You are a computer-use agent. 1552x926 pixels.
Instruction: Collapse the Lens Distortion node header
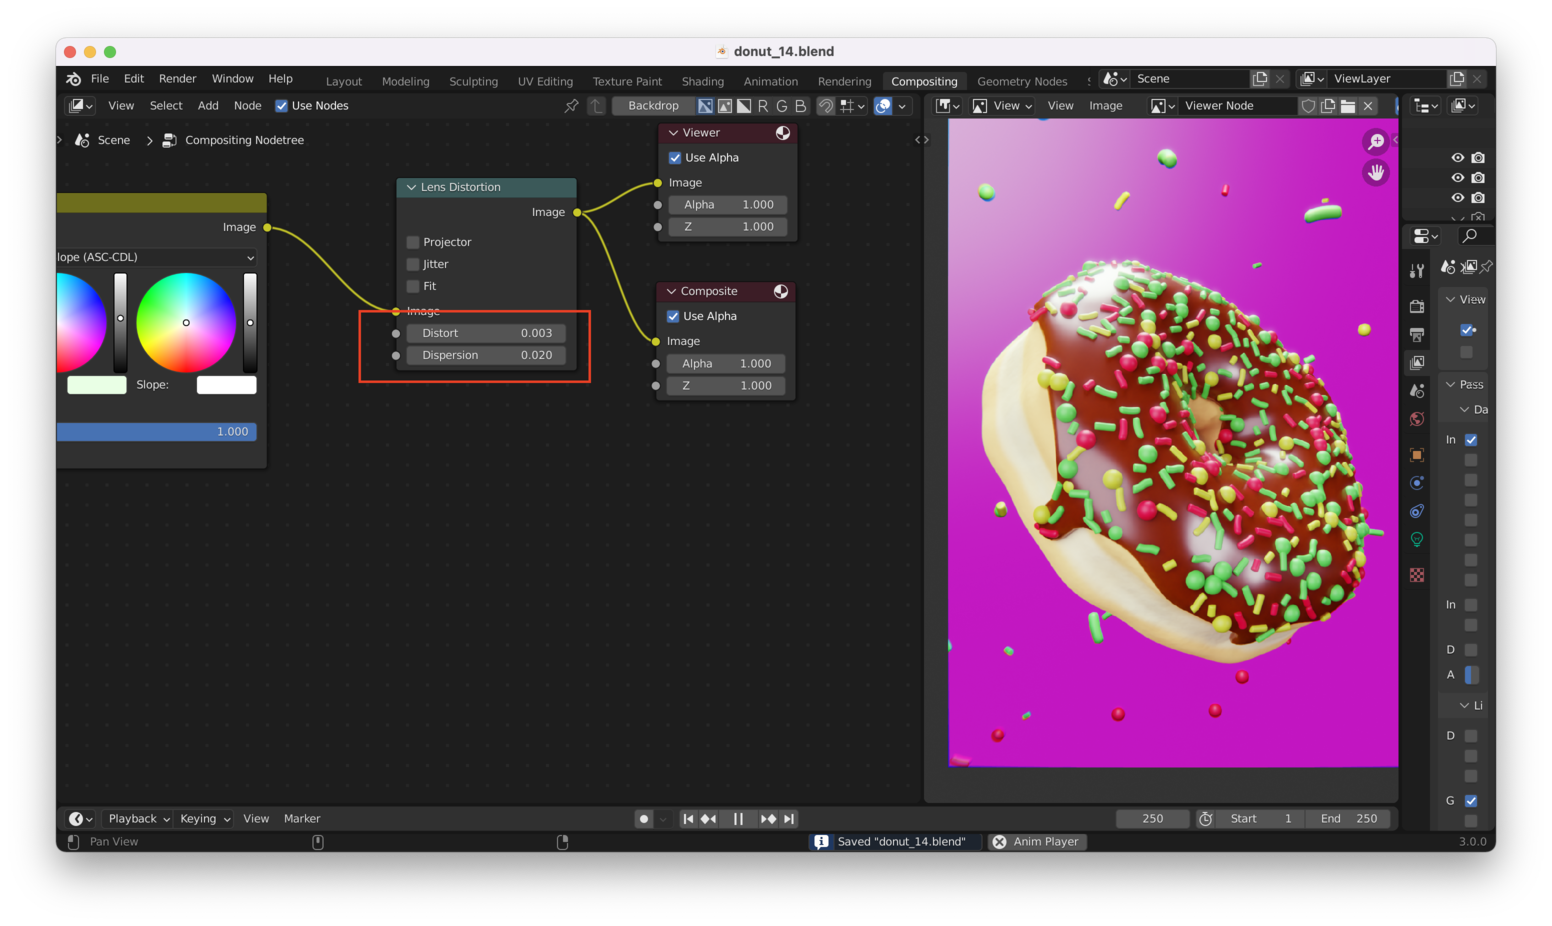410,187
